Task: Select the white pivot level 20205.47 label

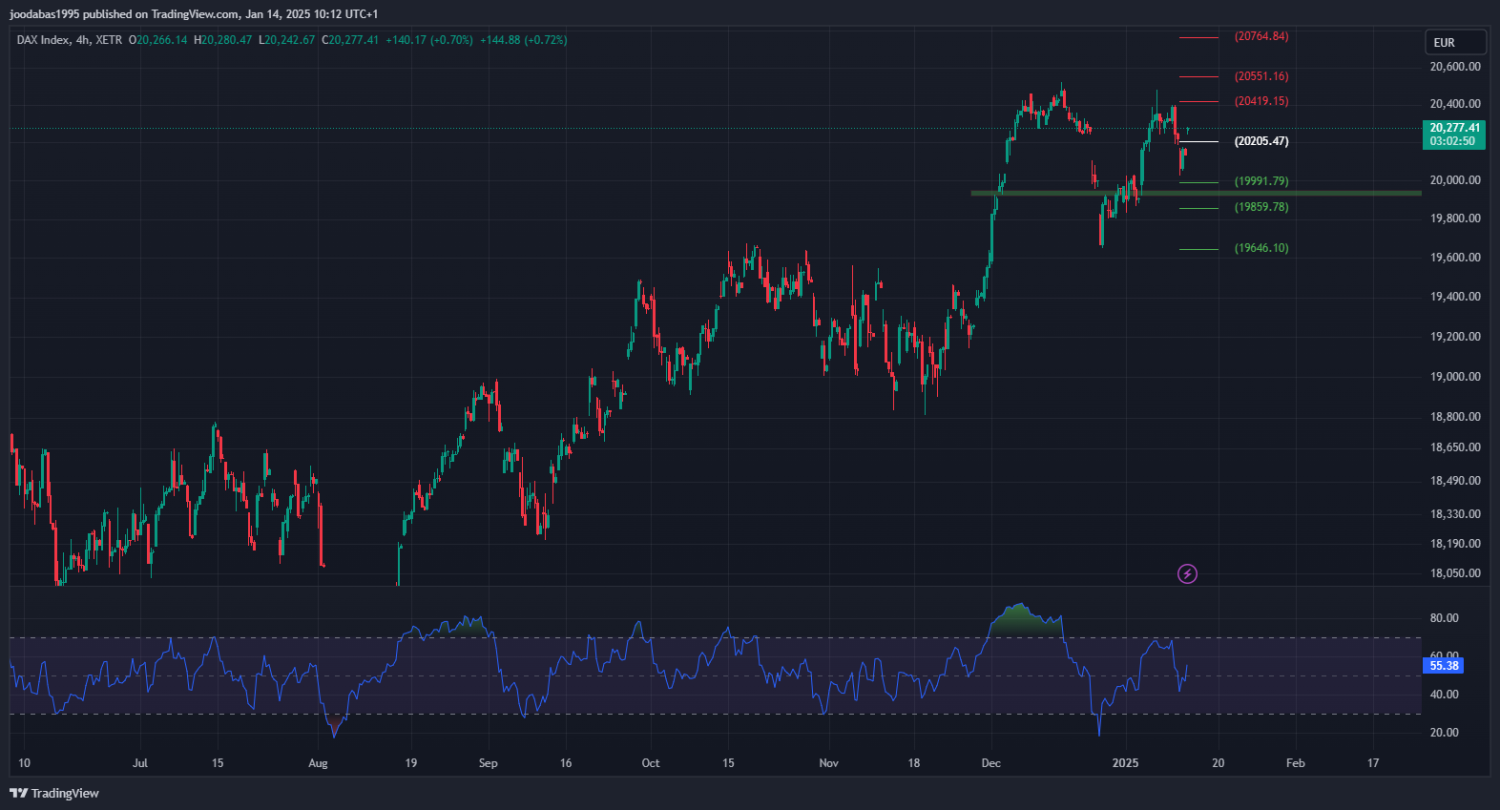Action: 1261,141
